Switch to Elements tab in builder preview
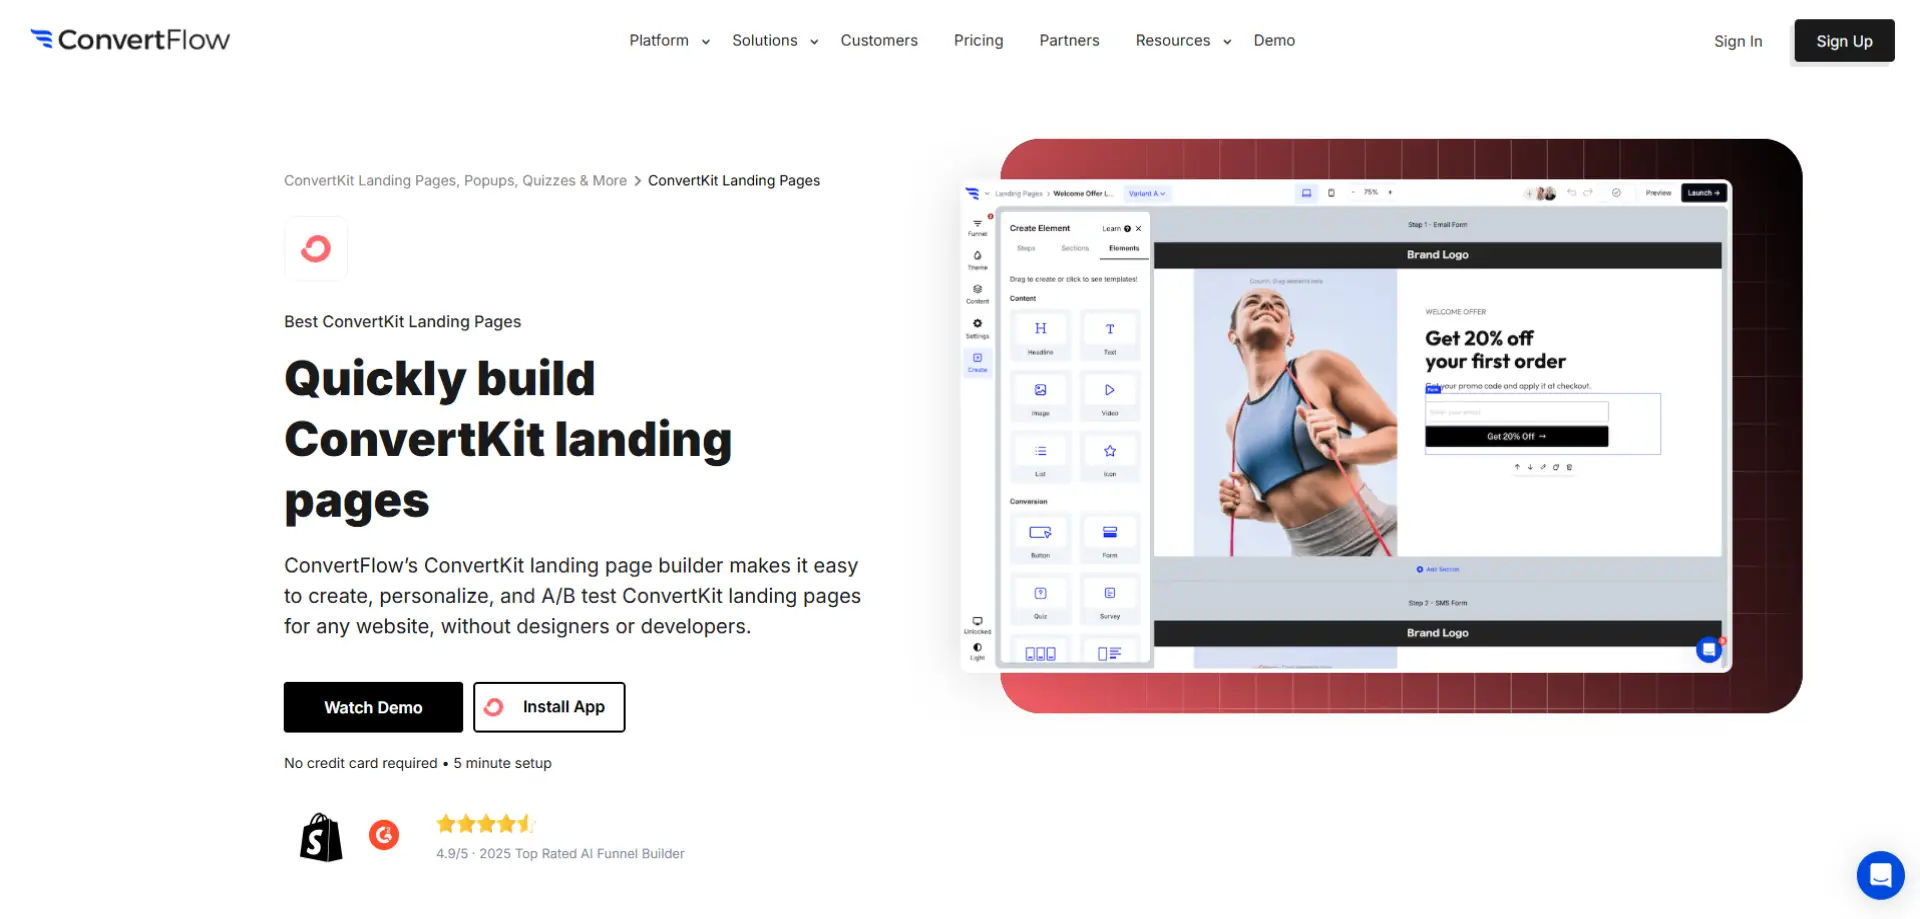The image size is (1920, 919). click(x=1124, y=248)
